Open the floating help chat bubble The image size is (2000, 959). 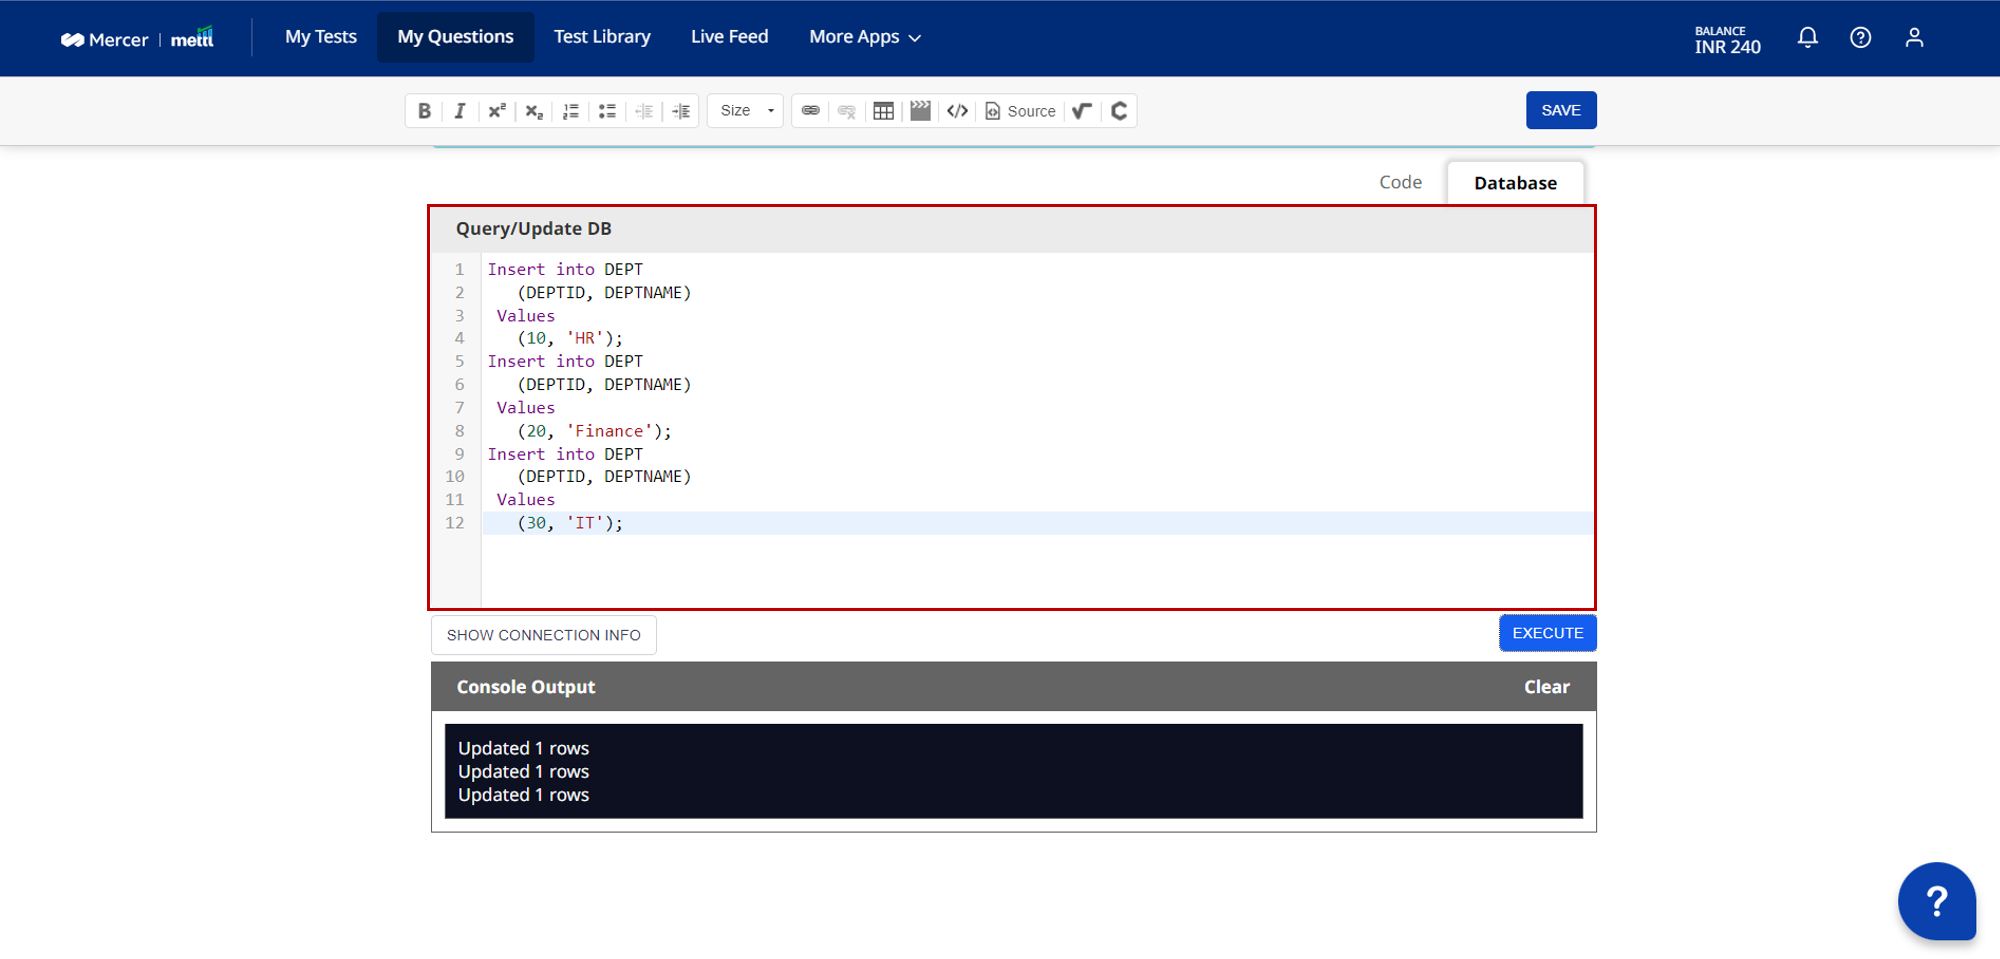[1937, 901]
